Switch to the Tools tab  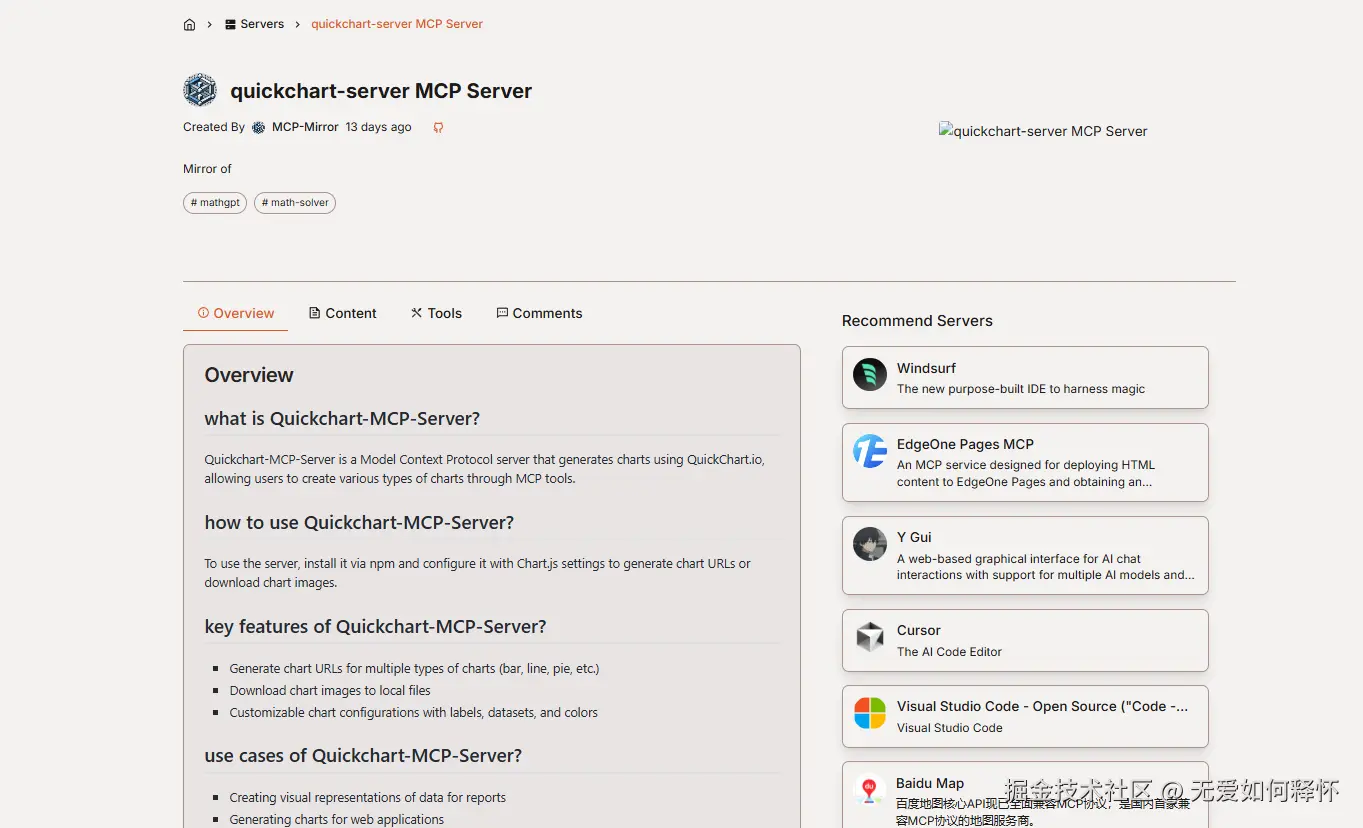tap(436, 313)
